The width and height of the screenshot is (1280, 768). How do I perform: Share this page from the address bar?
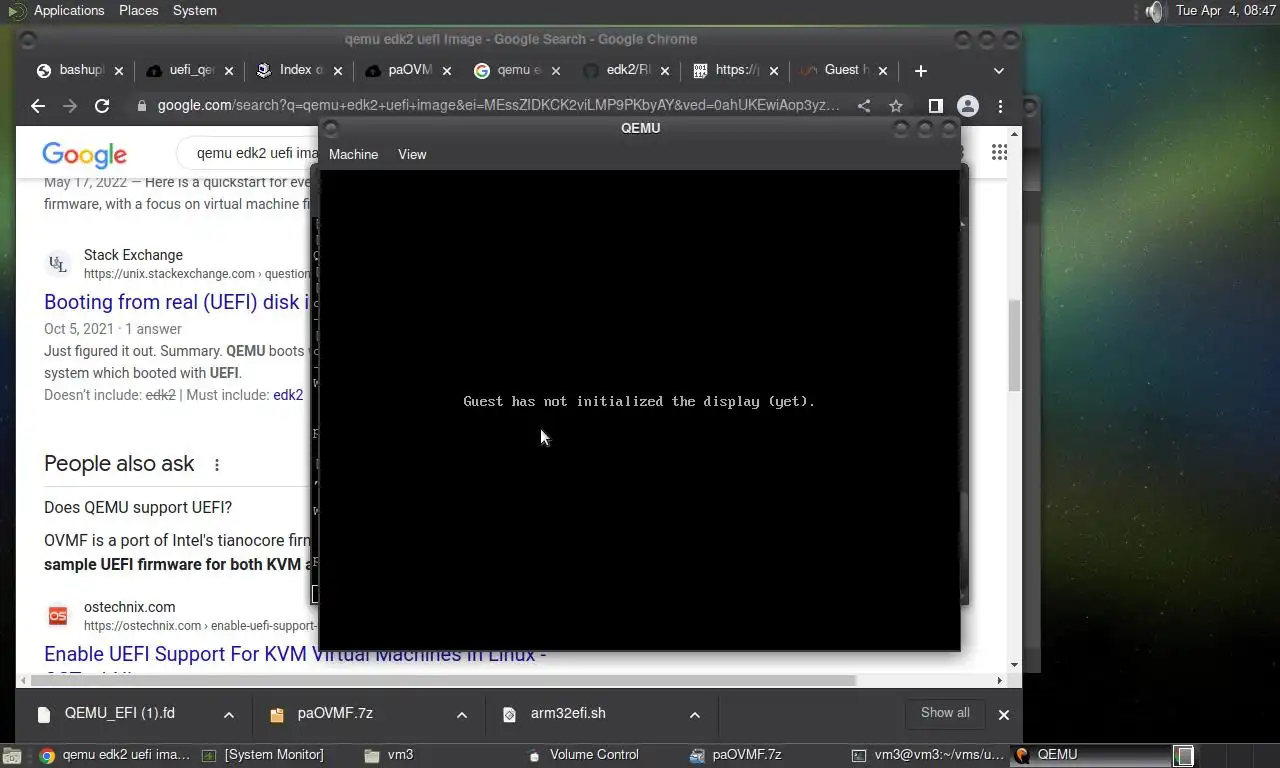[x=864, y=106]
